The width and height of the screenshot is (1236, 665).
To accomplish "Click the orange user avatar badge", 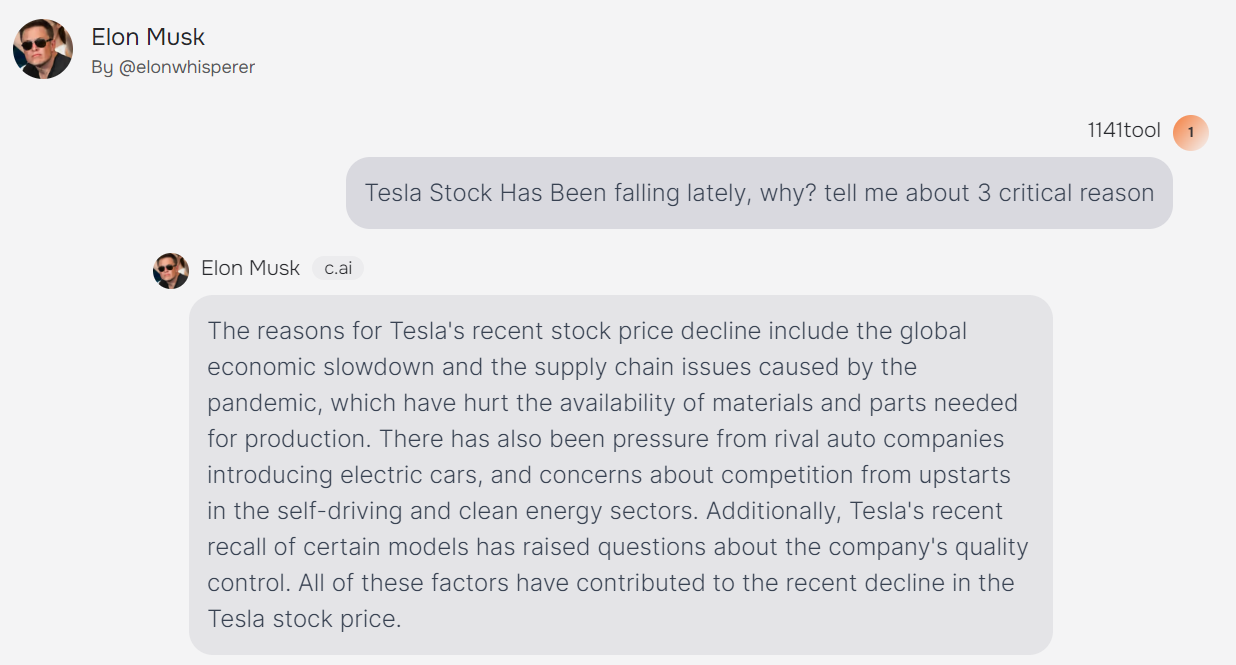I will pos(1190,132).
